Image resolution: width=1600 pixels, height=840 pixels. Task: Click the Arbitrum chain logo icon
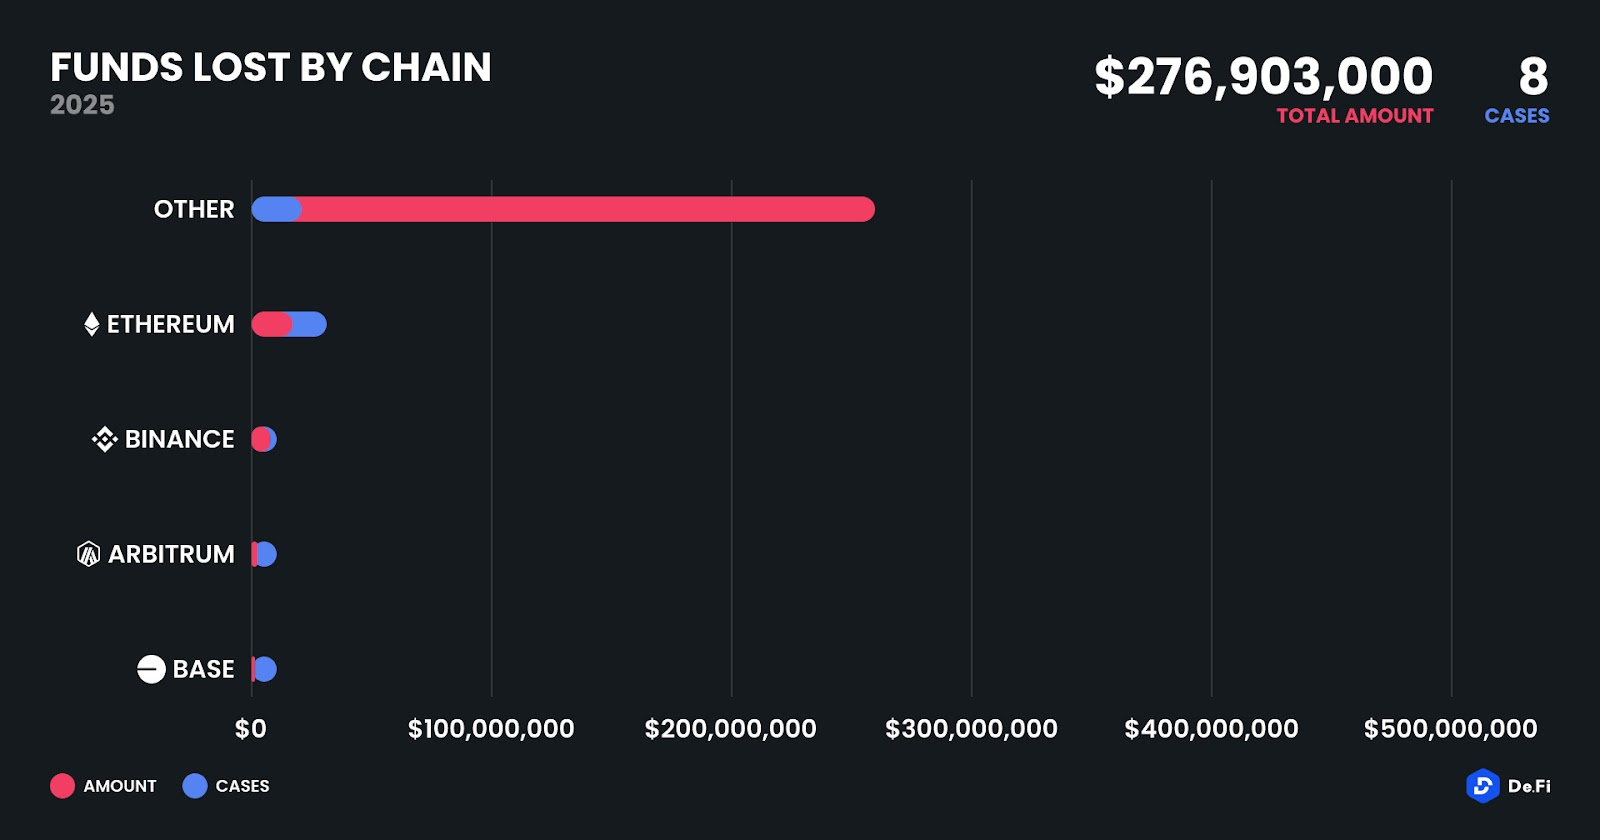[x=89, y=554]
